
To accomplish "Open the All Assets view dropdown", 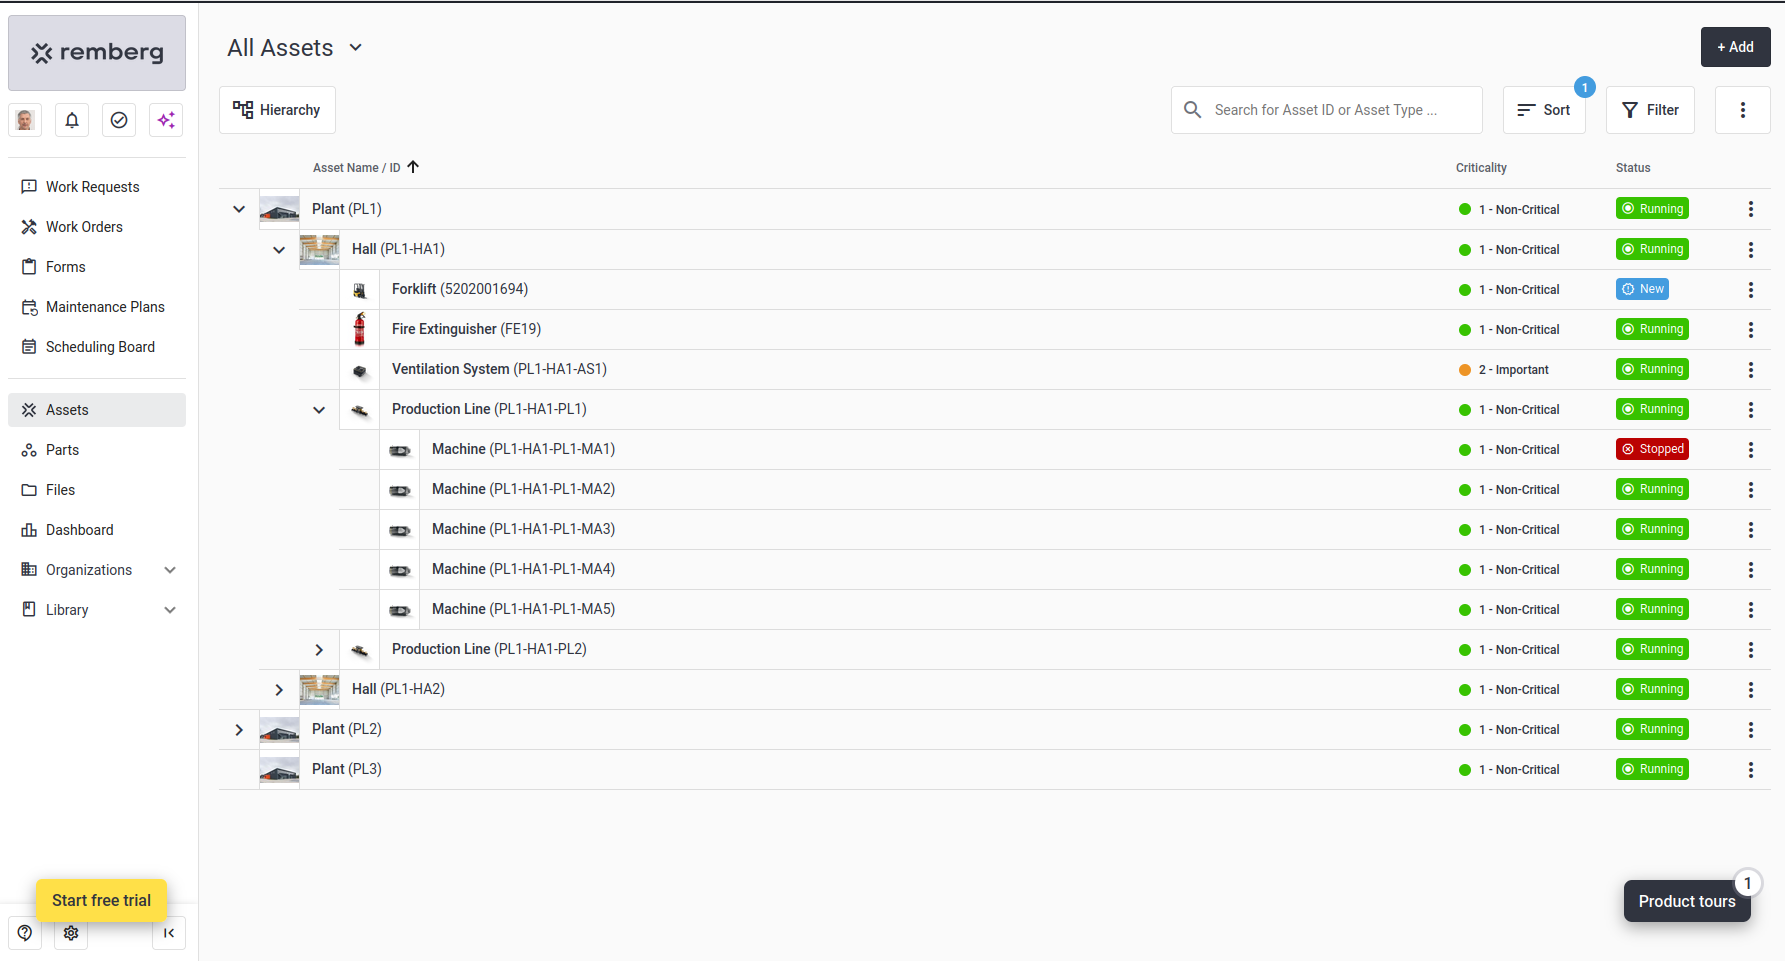I will tap(355, 48).
